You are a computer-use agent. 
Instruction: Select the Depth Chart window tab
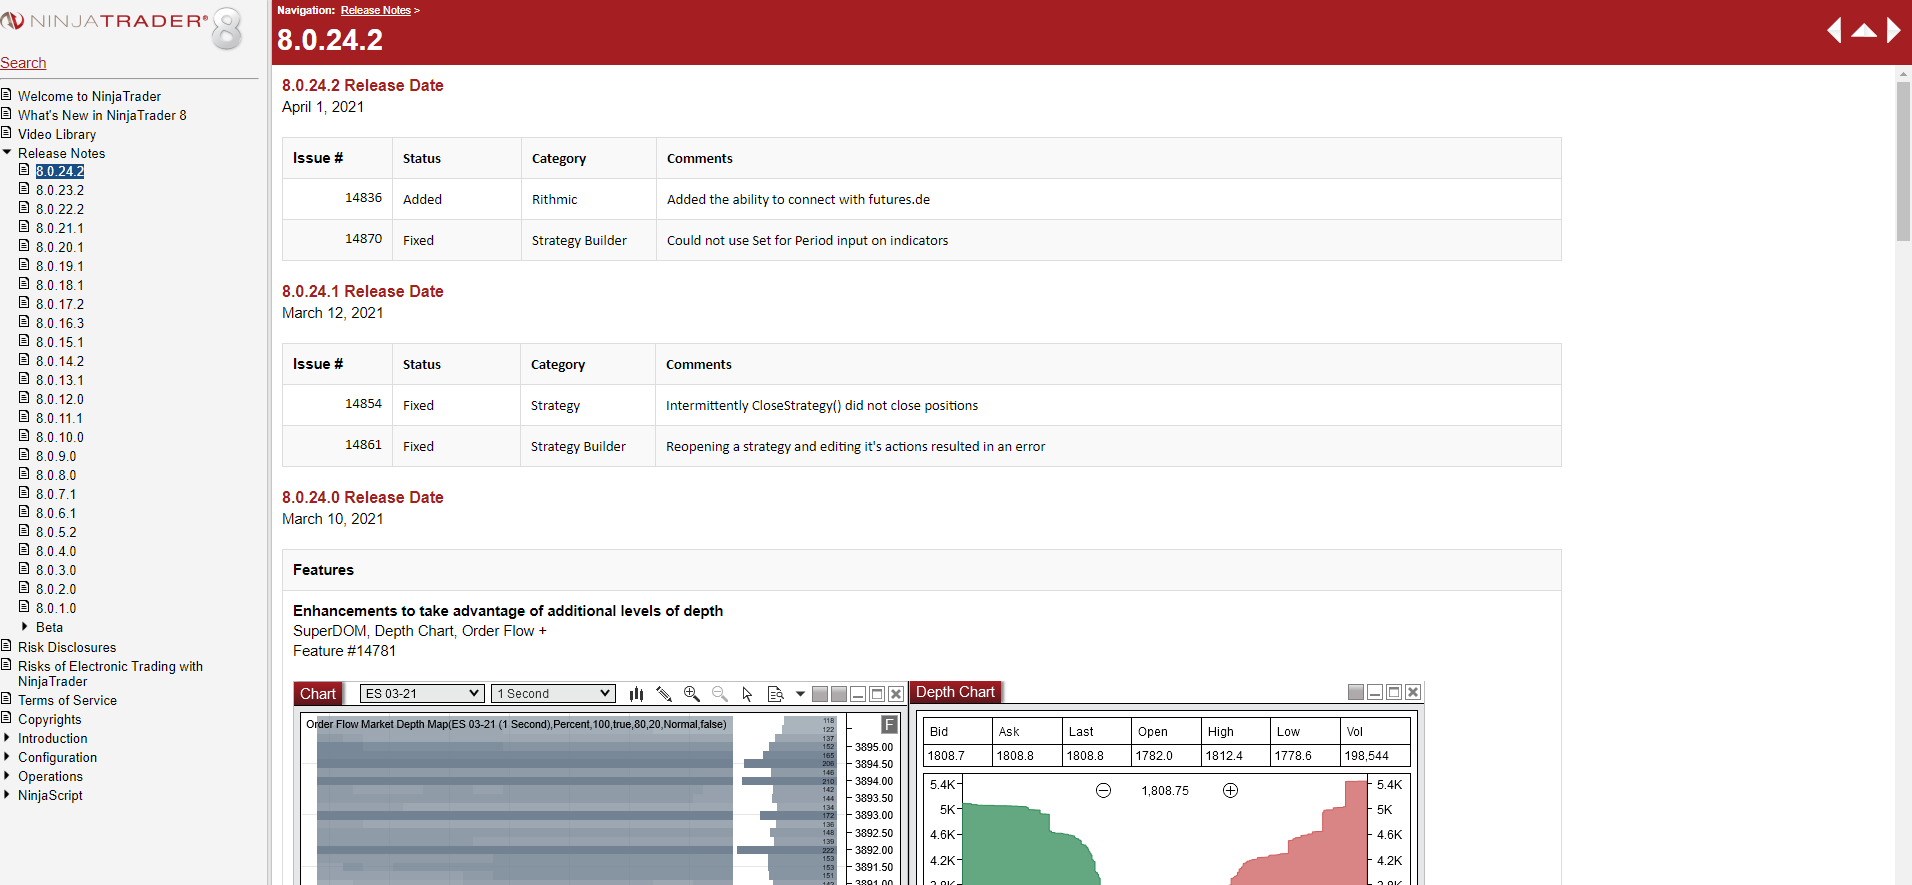[955, 692]
